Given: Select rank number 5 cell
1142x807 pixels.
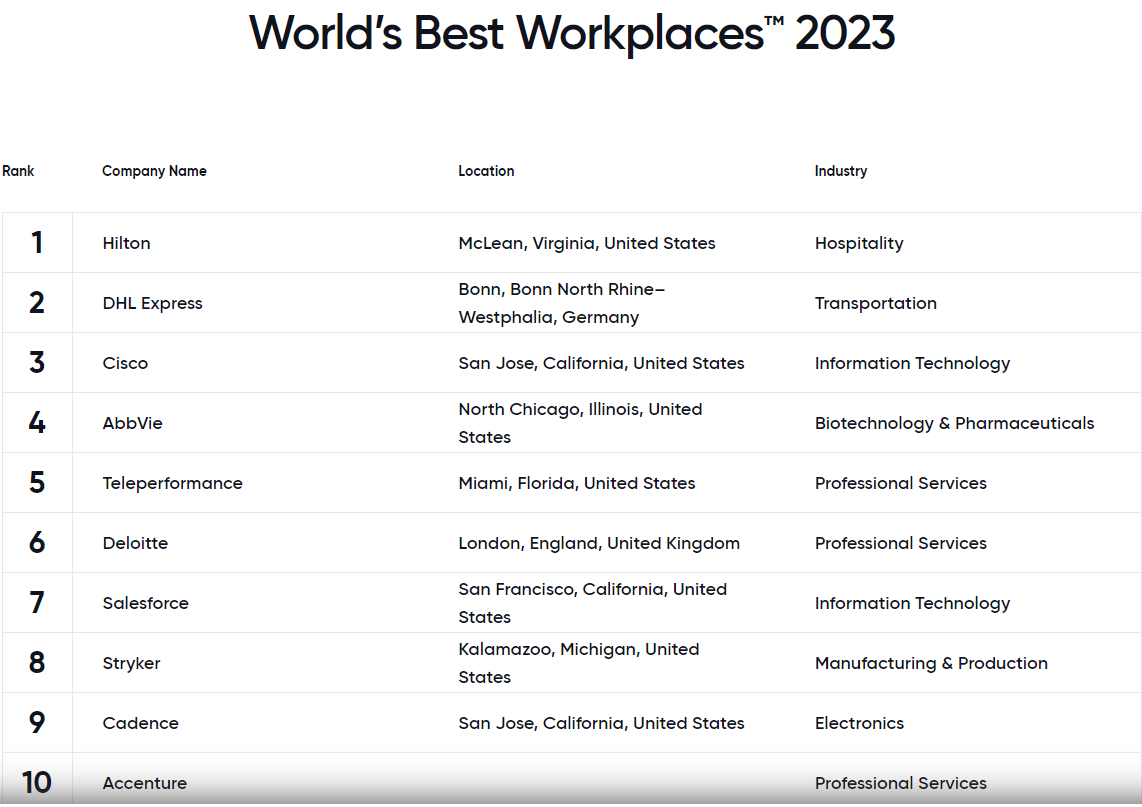Looking at the screenshot, I should click(37, 482).
